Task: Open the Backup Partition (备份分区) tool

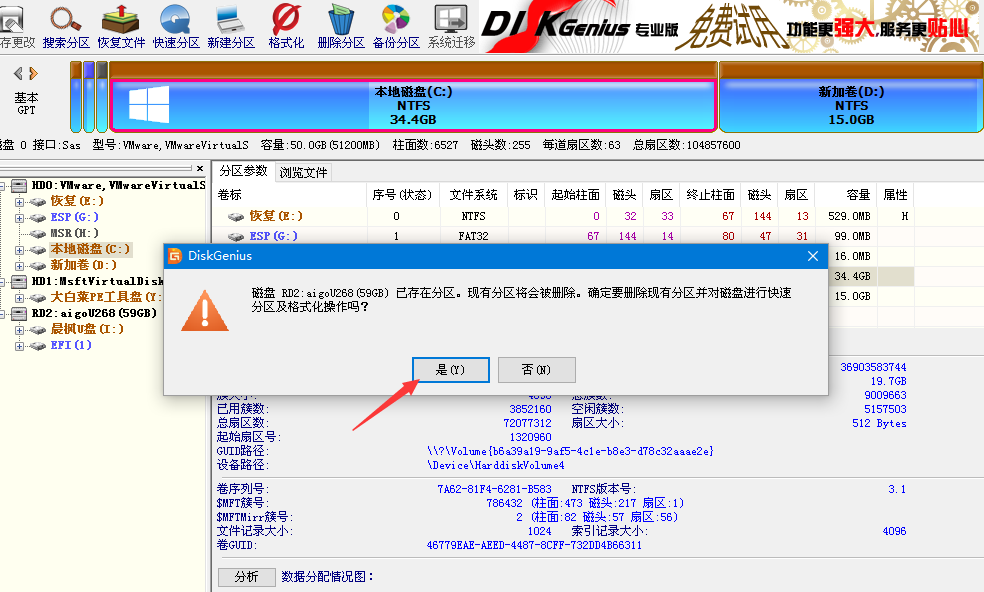Action: click(x=396, y=26)
